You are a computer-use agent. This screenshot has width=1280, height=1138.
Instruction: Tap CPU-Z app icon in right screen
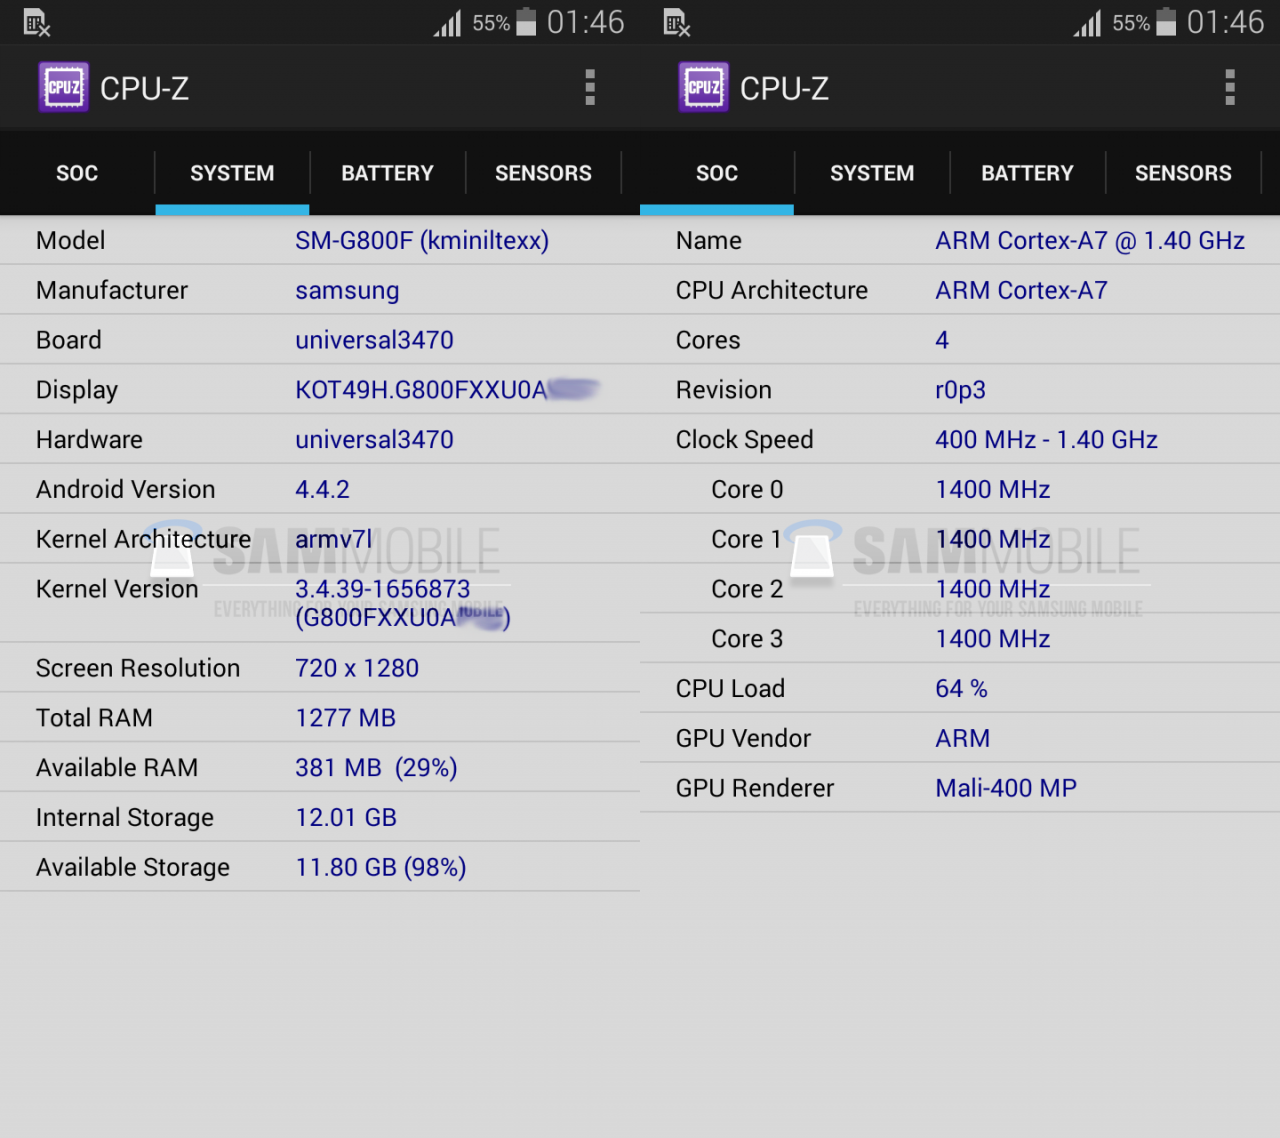point(704,87)
